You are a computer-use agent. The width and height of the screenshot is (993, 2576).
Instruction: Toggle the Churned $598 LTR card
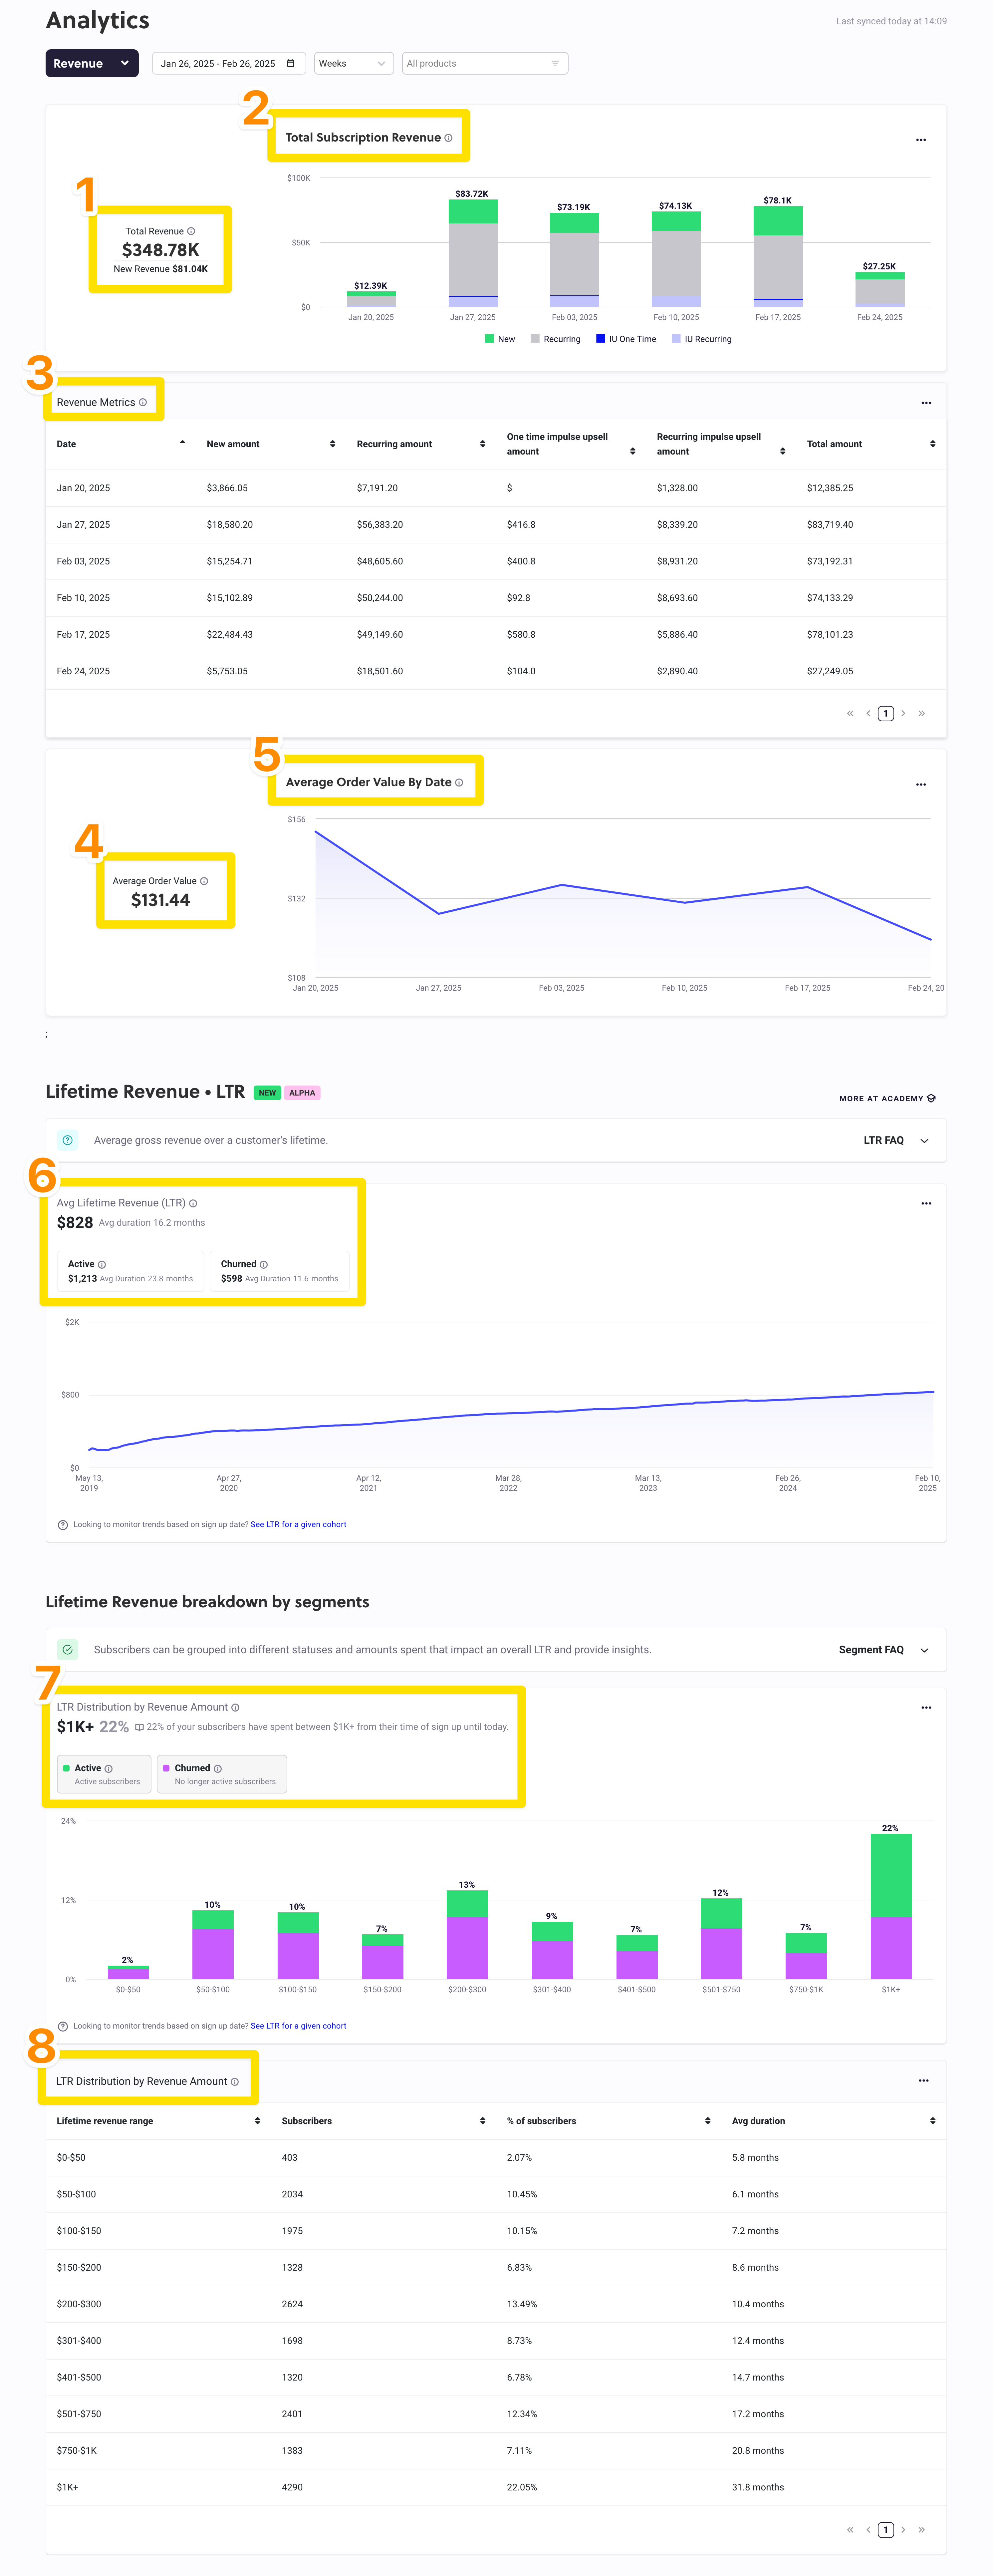click(280, 1271)
